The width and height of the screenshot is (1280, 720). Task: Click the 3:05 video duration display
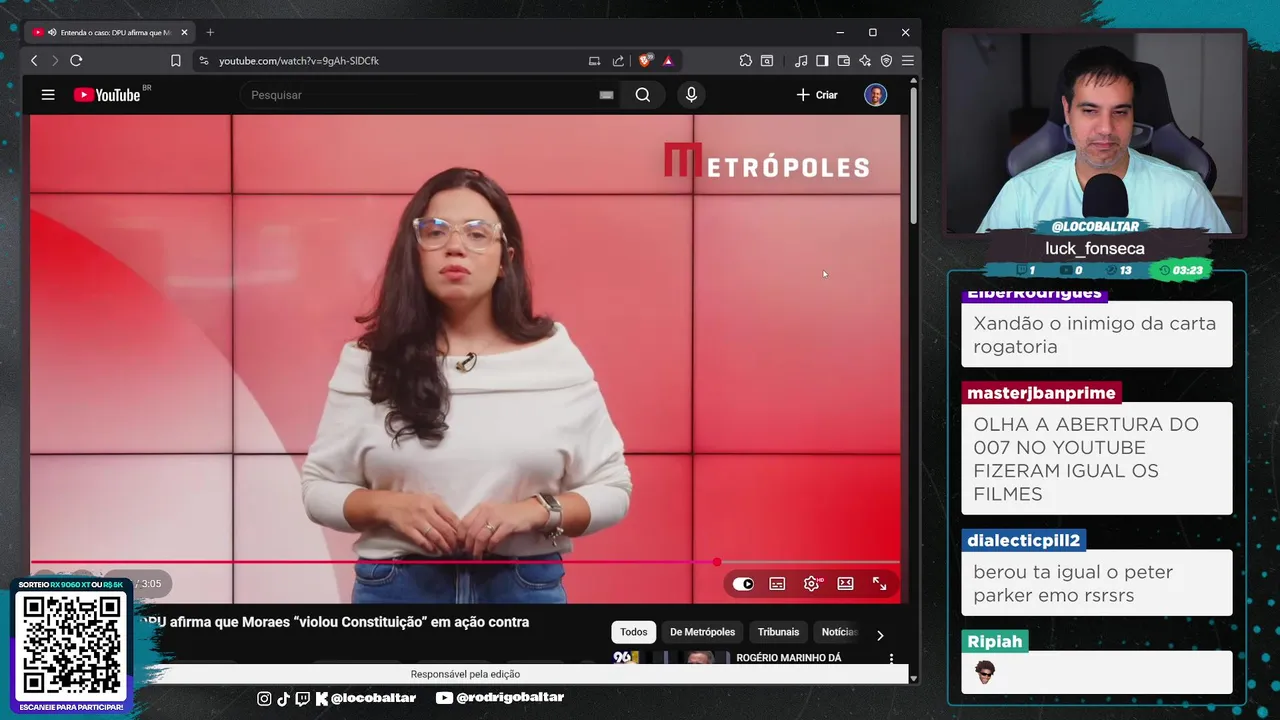(150, 584)
